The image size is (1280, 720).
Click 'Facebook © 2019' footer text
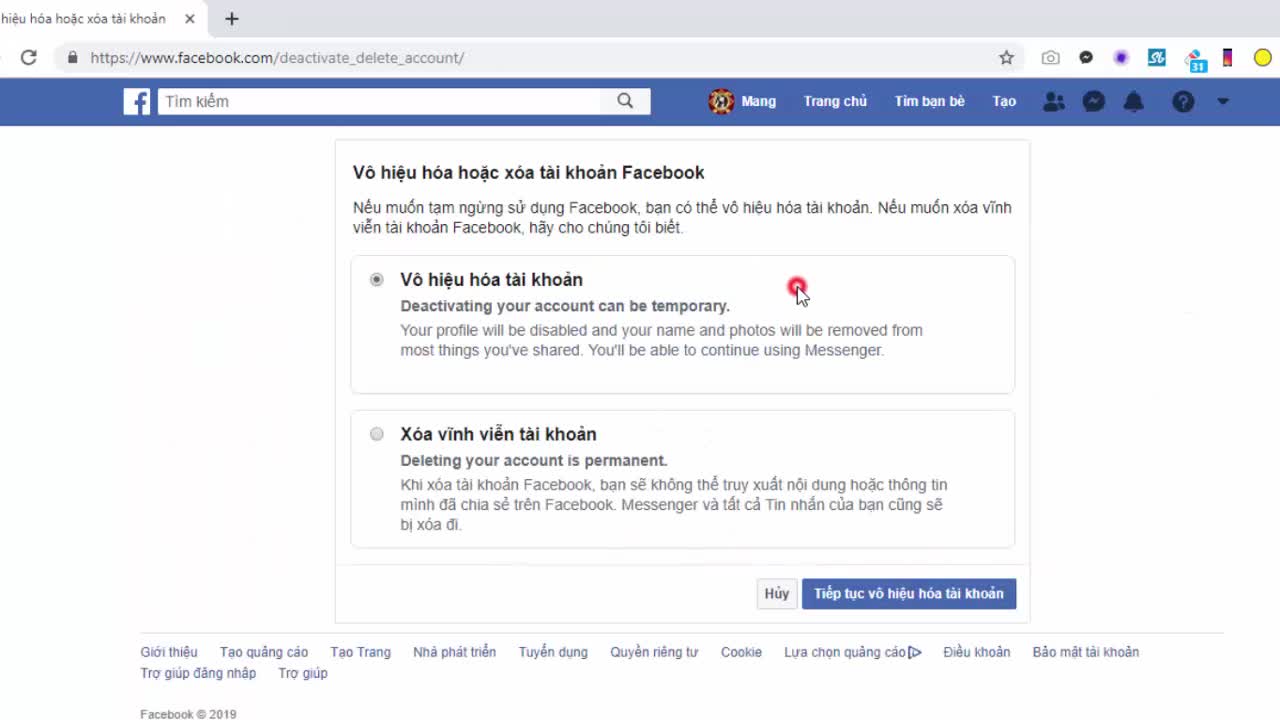pos(188,714)
